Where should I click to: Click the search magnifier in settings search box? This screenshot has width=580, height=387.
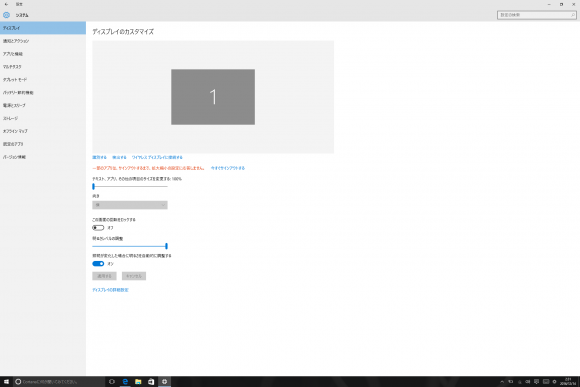(x=573, y=15)
